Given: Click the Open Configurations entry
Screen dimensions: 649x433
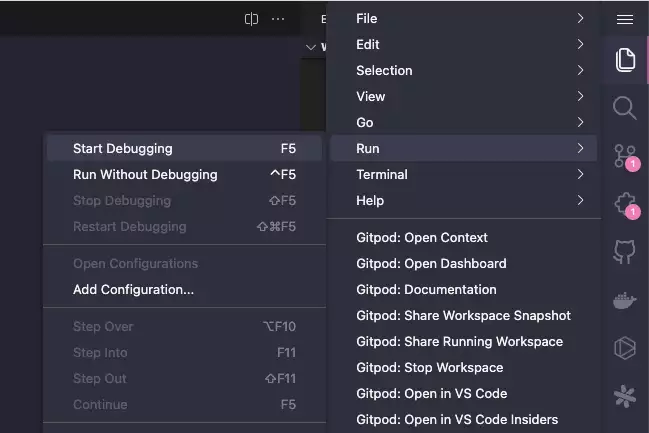Looking at the screenshot, I should pos(184,263).
